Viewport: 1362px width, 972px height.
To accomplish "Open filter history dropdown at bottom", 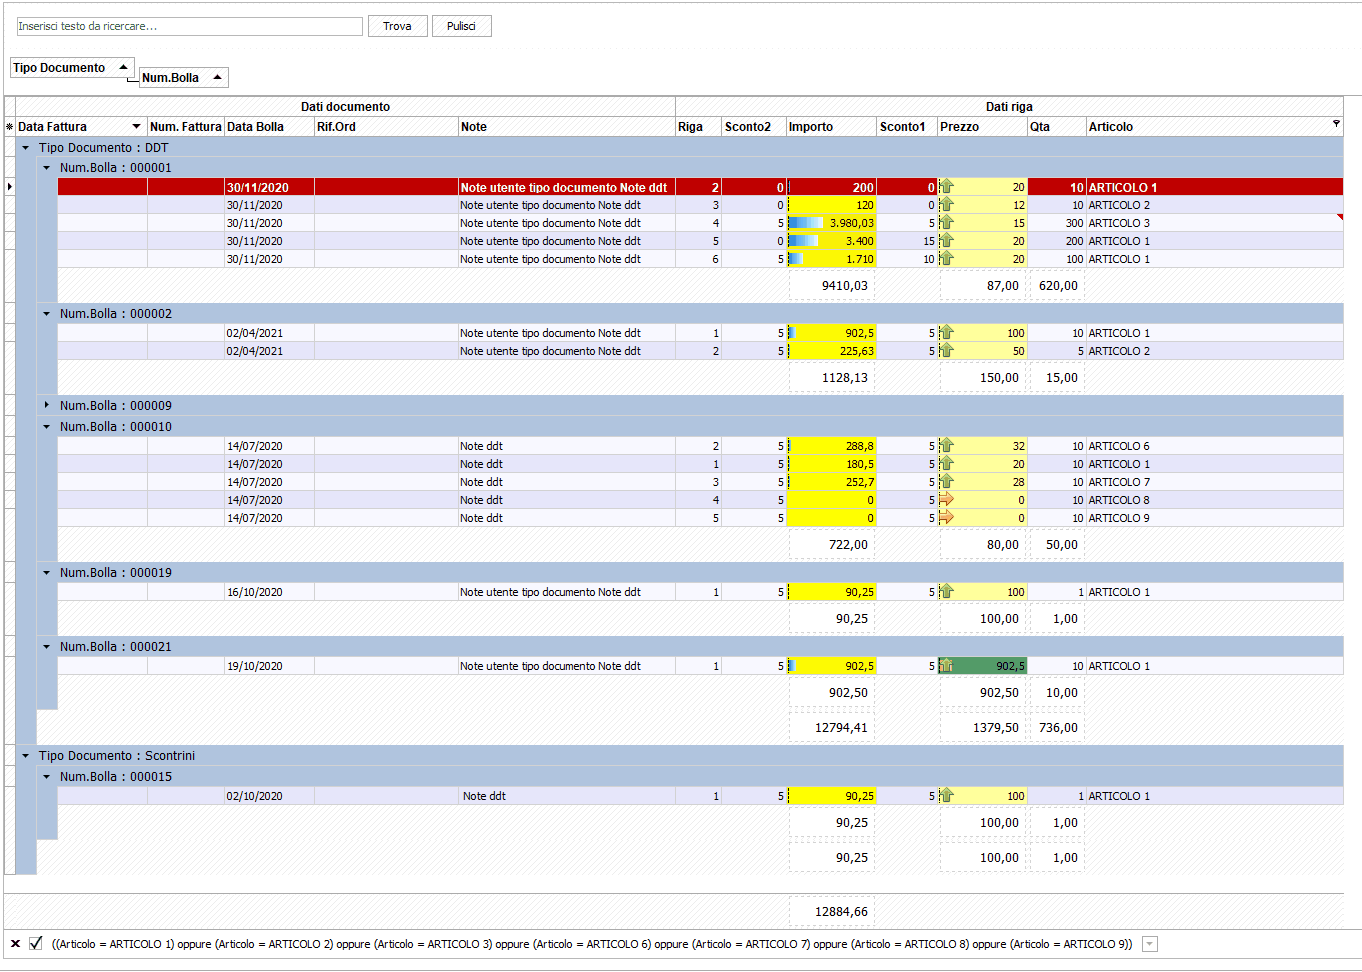I will [x=1150, y=944].
